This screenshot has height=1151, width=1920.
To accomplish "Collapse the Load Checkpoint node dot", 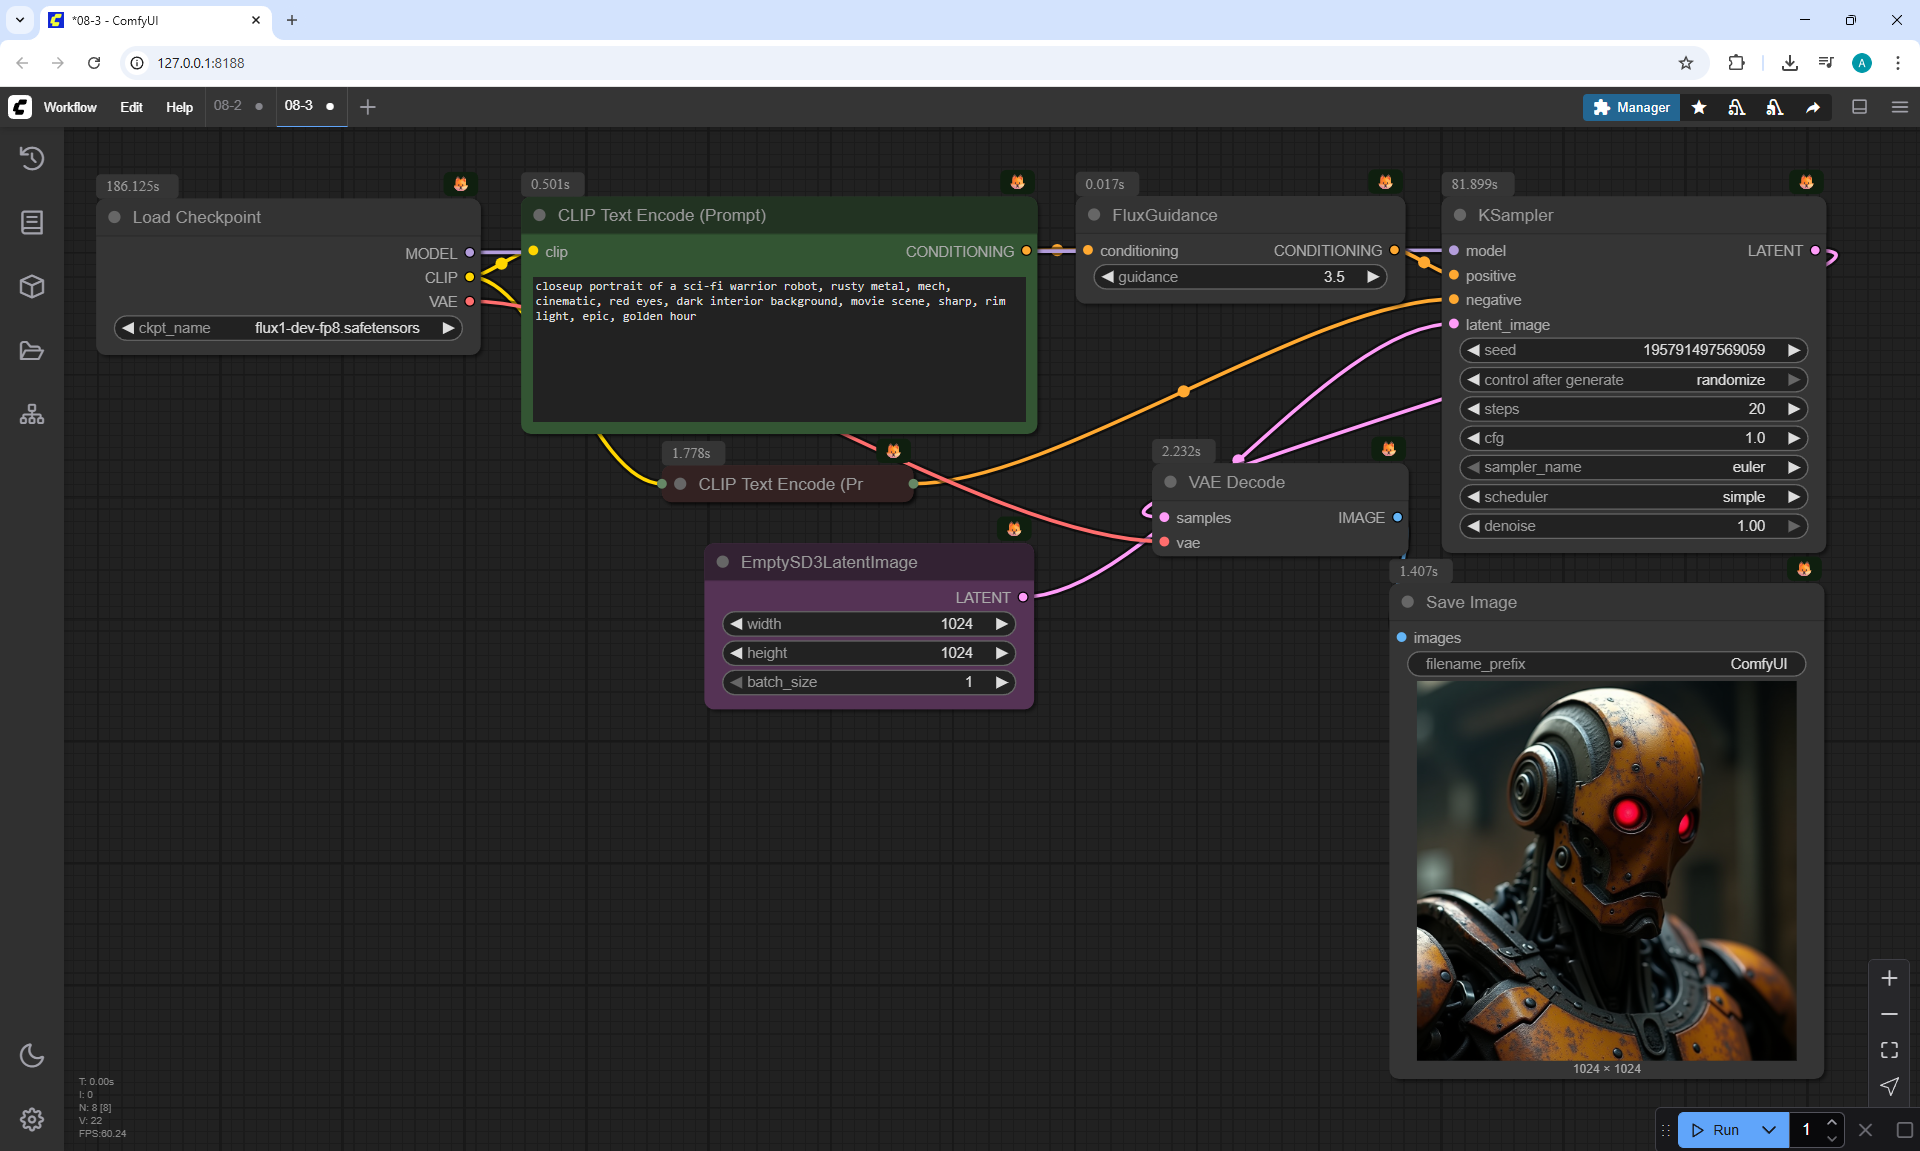I will pyautogui.click(x=115, y=217).
